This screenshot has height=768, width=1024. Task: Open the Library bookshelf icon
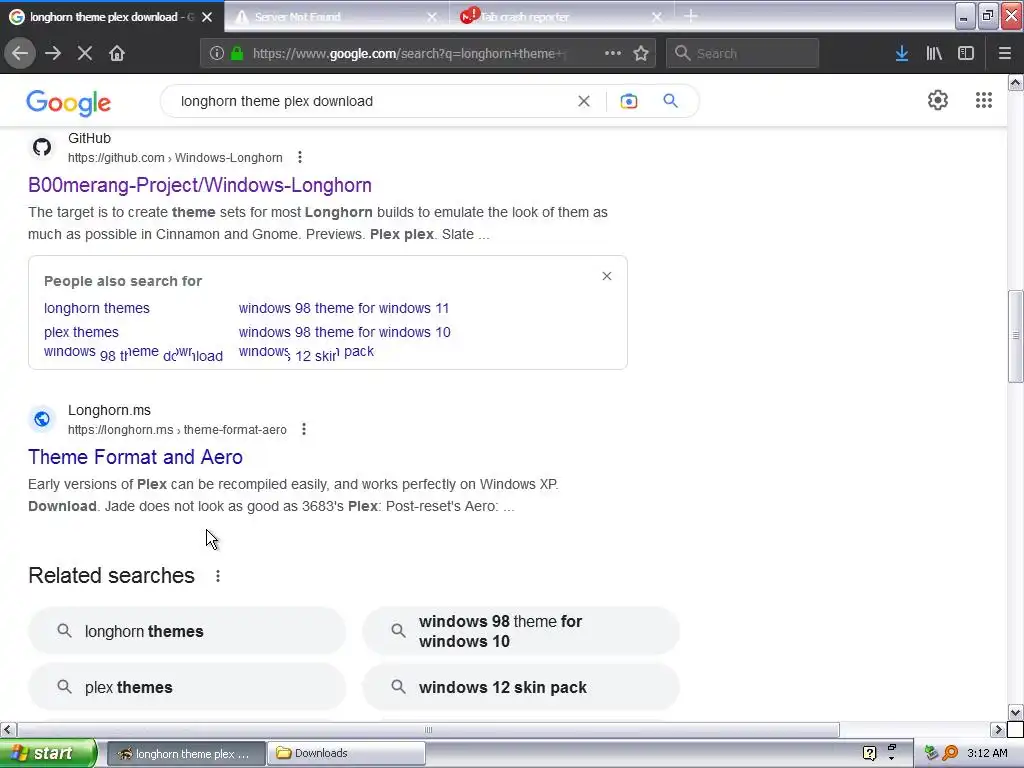pyautogui.click(x=934, y=54)
